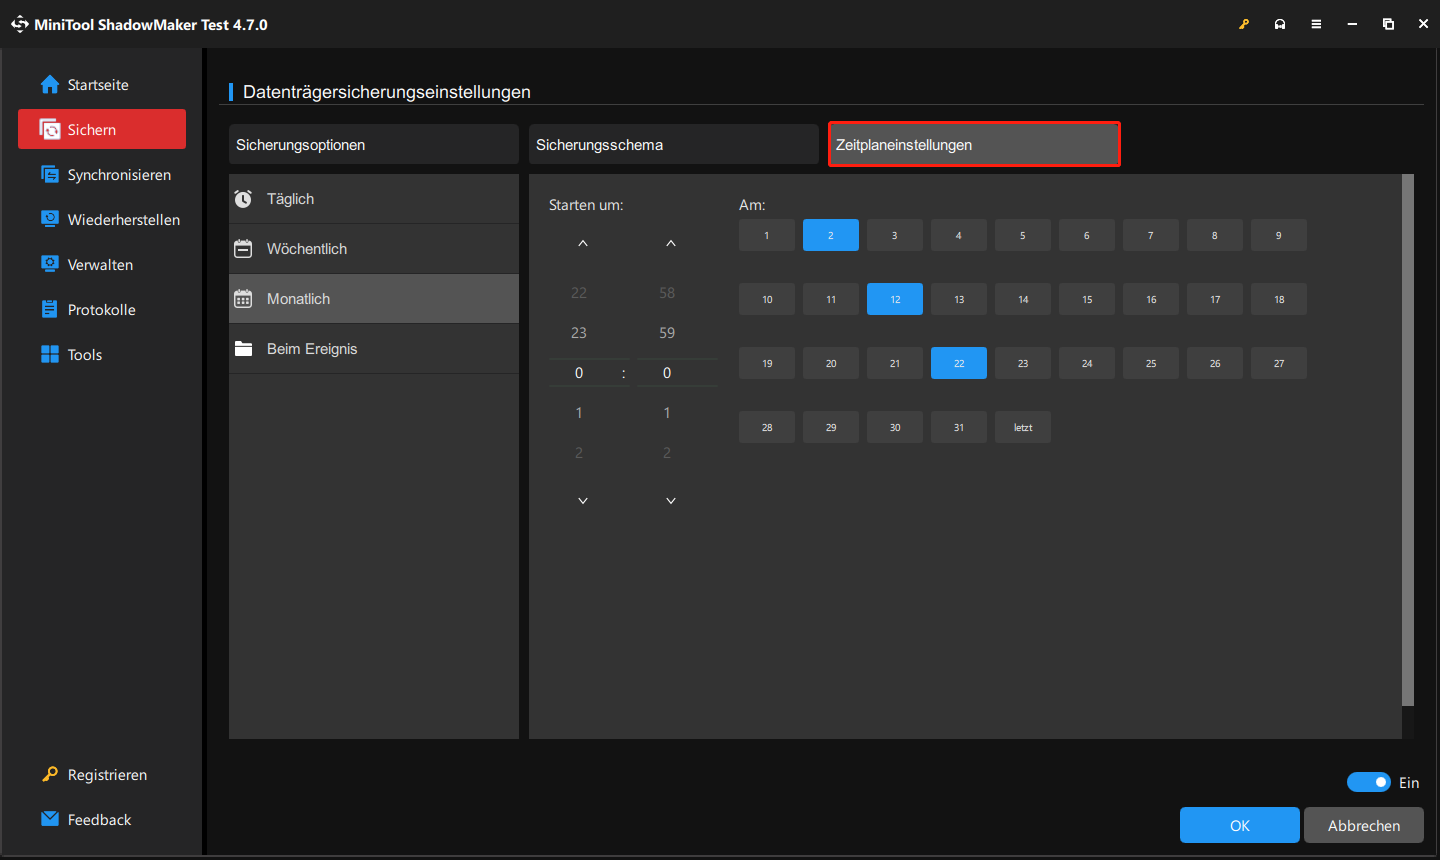Click the Feedback envelope icon
This screenshot has height=860, width=1440.
coord(50,819)
